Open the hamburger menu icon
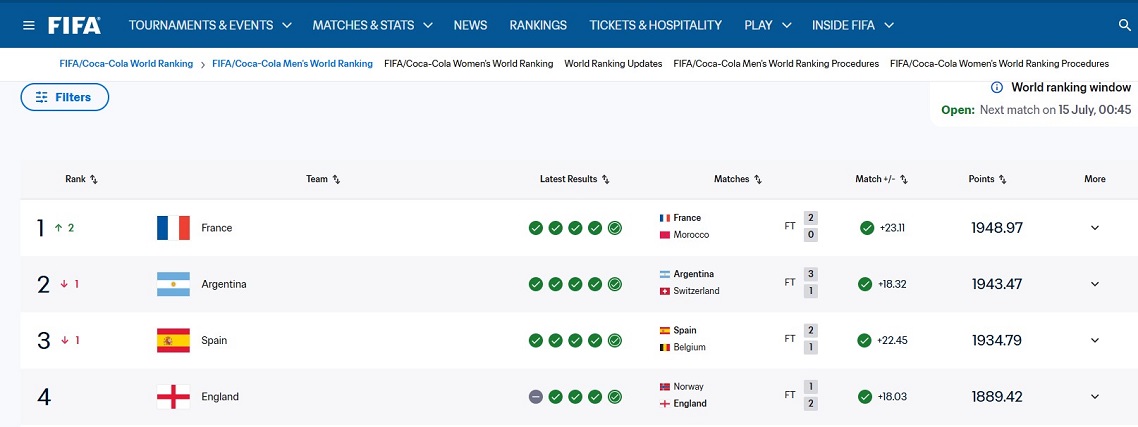The width and height of the screenshot is (1138, 427). pyautogui.click(x=29, y=25)
